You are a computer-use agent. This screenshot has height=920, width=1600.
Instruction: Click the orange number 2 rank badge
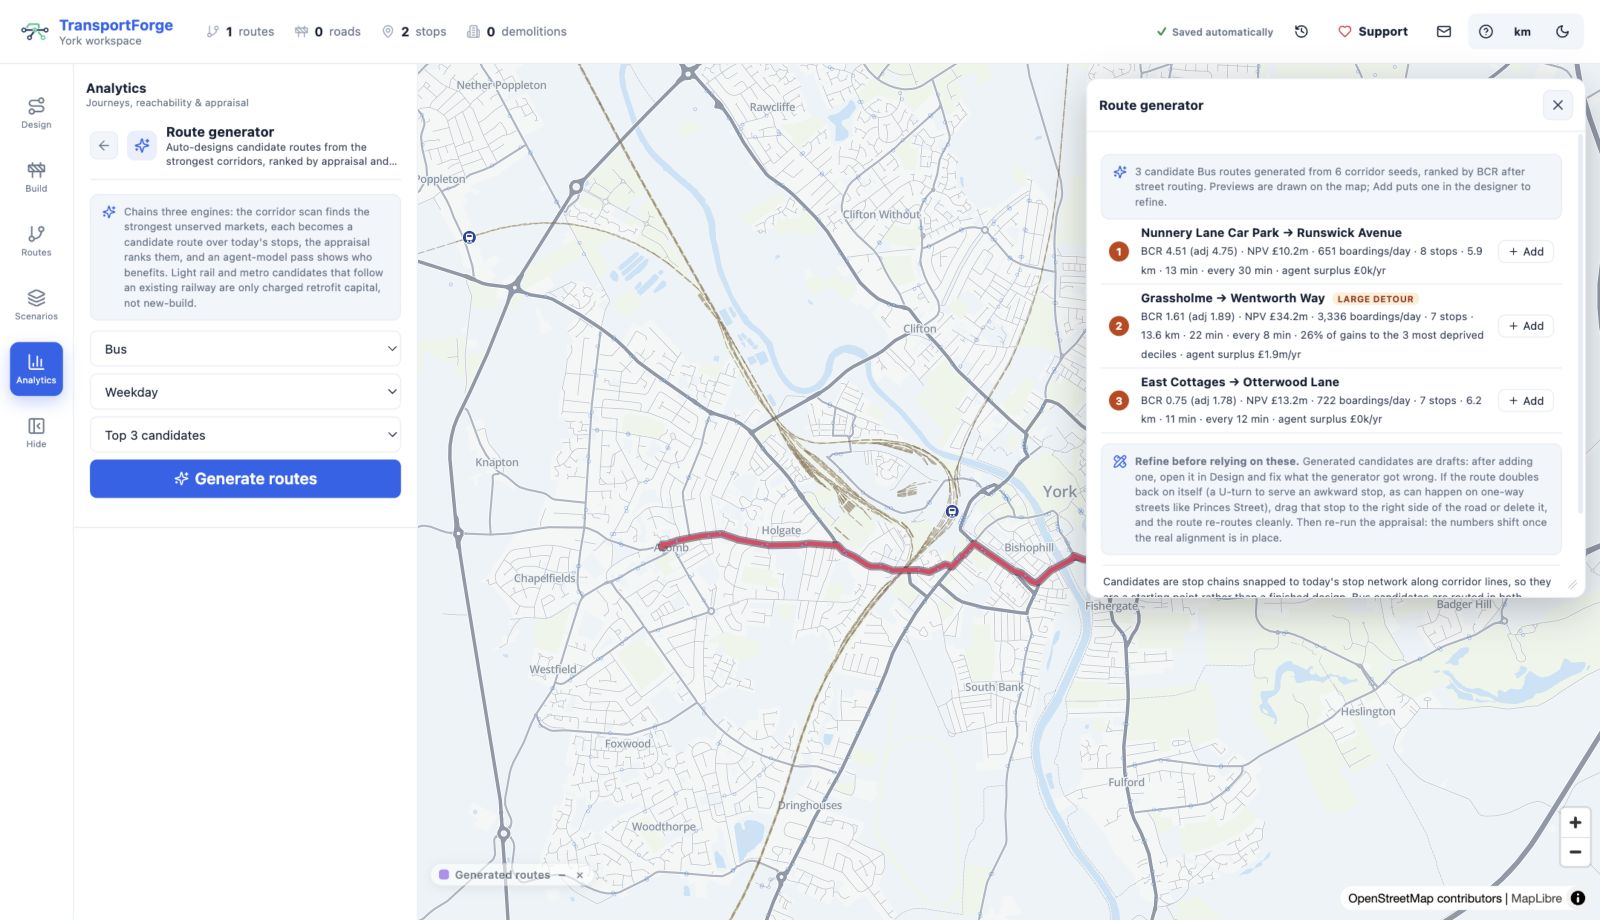pos(1119,326)
